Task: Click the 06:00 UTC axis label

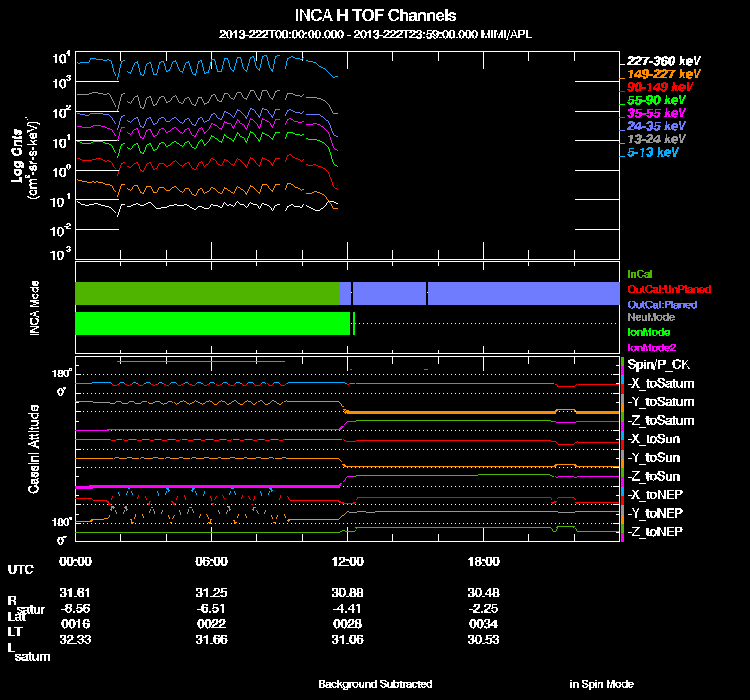Action: tap(211, 561)
